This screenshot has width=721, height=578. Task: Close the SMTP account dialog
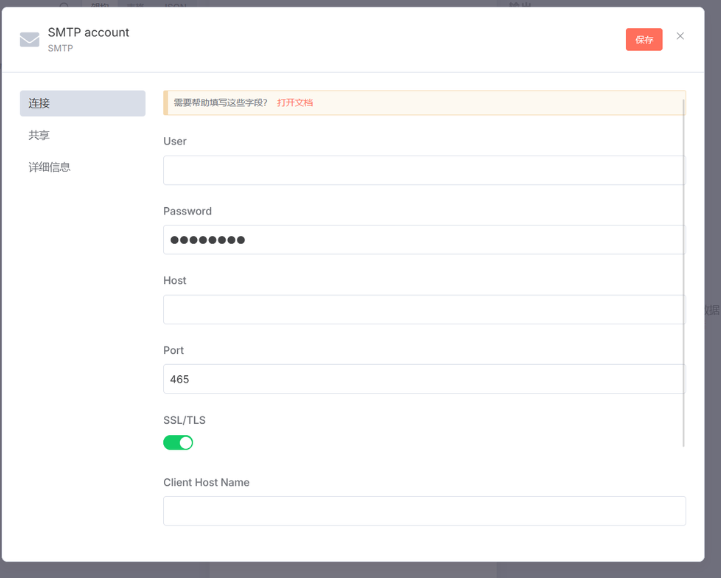pyautogui.click(x=680, y=36)
